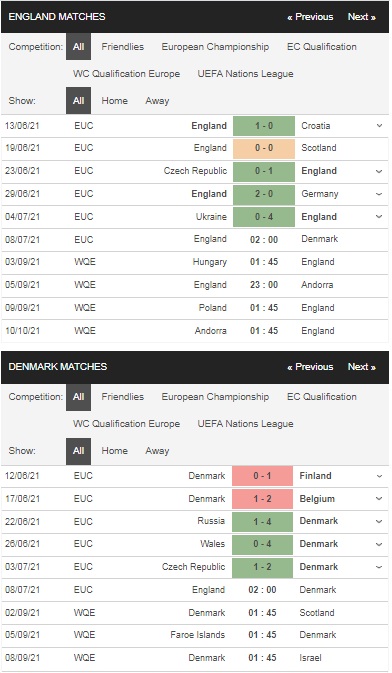Viewport: 392px width, 673px height.
Task: Go to Next in England Matches header
Action: tap(362, 17)
